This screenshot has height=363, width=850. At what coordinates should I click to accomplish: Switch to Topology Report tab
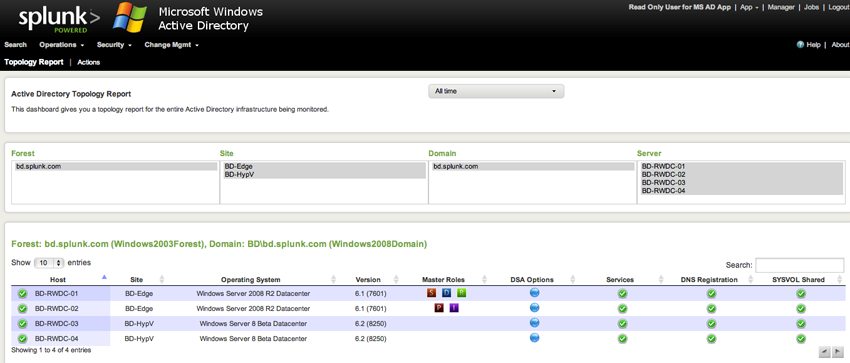coord(34,62)
